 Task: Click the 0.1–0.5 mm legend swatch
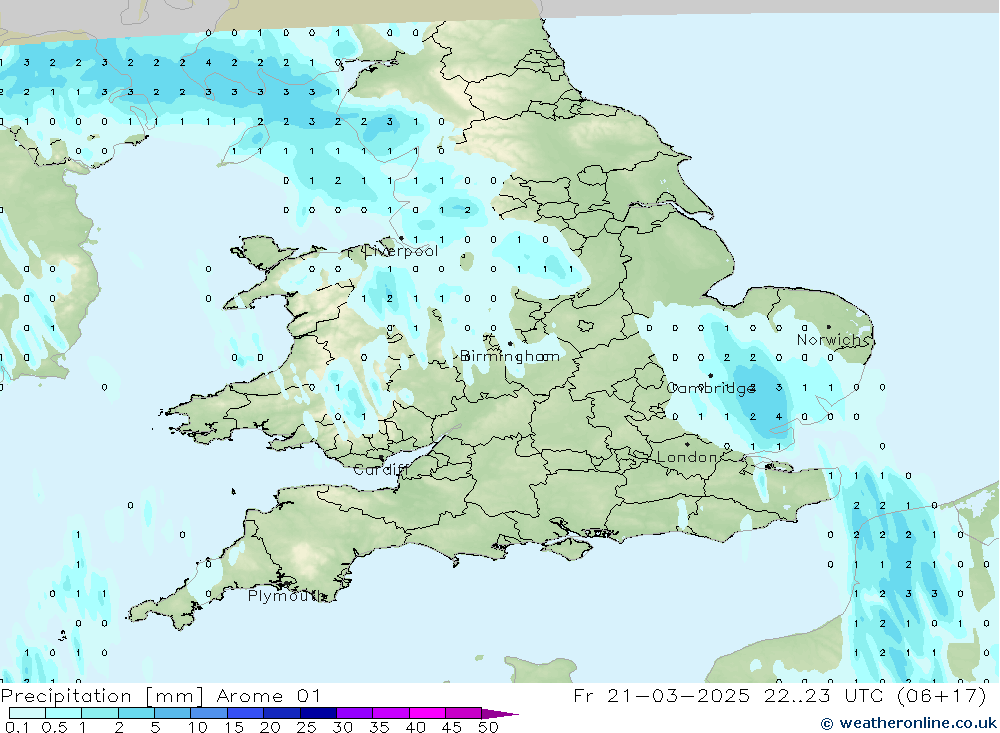[27, 713]
